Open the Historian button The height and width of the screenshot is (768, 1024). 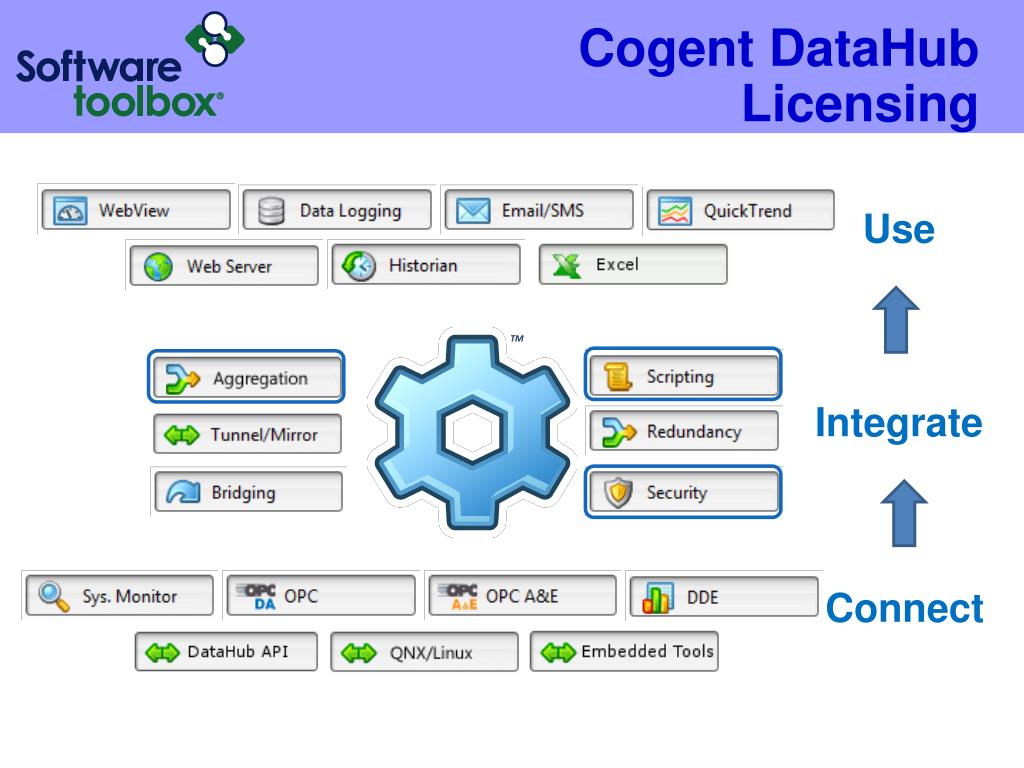(x=426, y=264)
